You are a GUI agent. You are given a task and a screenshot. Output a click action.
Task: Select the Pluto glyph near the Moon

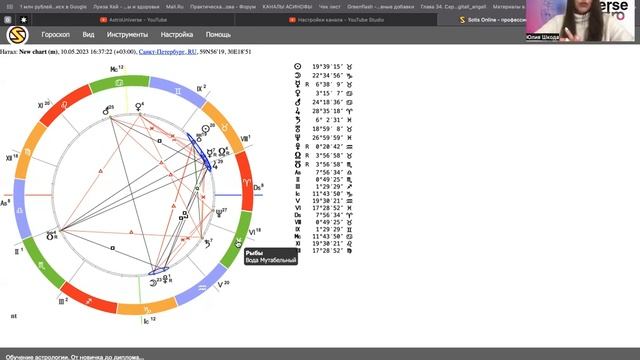pos(165,280)
